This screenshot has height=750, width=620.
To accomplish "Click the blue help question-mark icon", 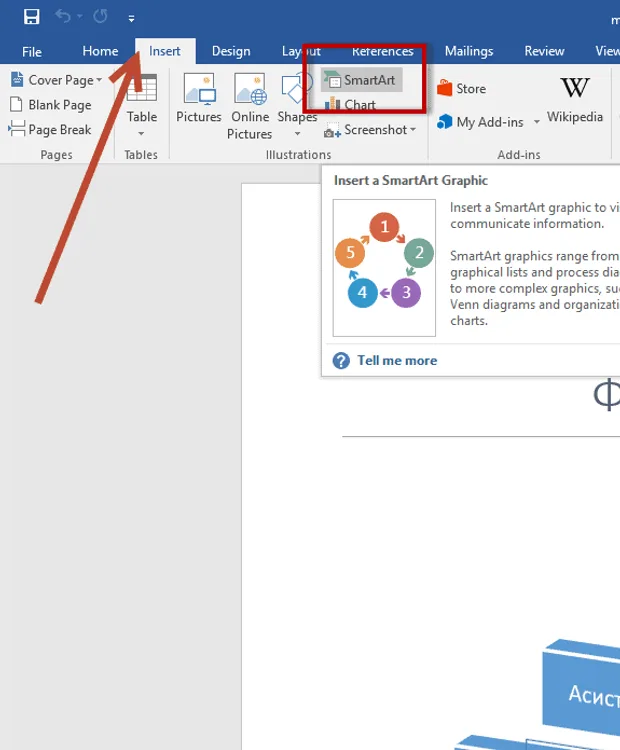I will click(341, 361).
